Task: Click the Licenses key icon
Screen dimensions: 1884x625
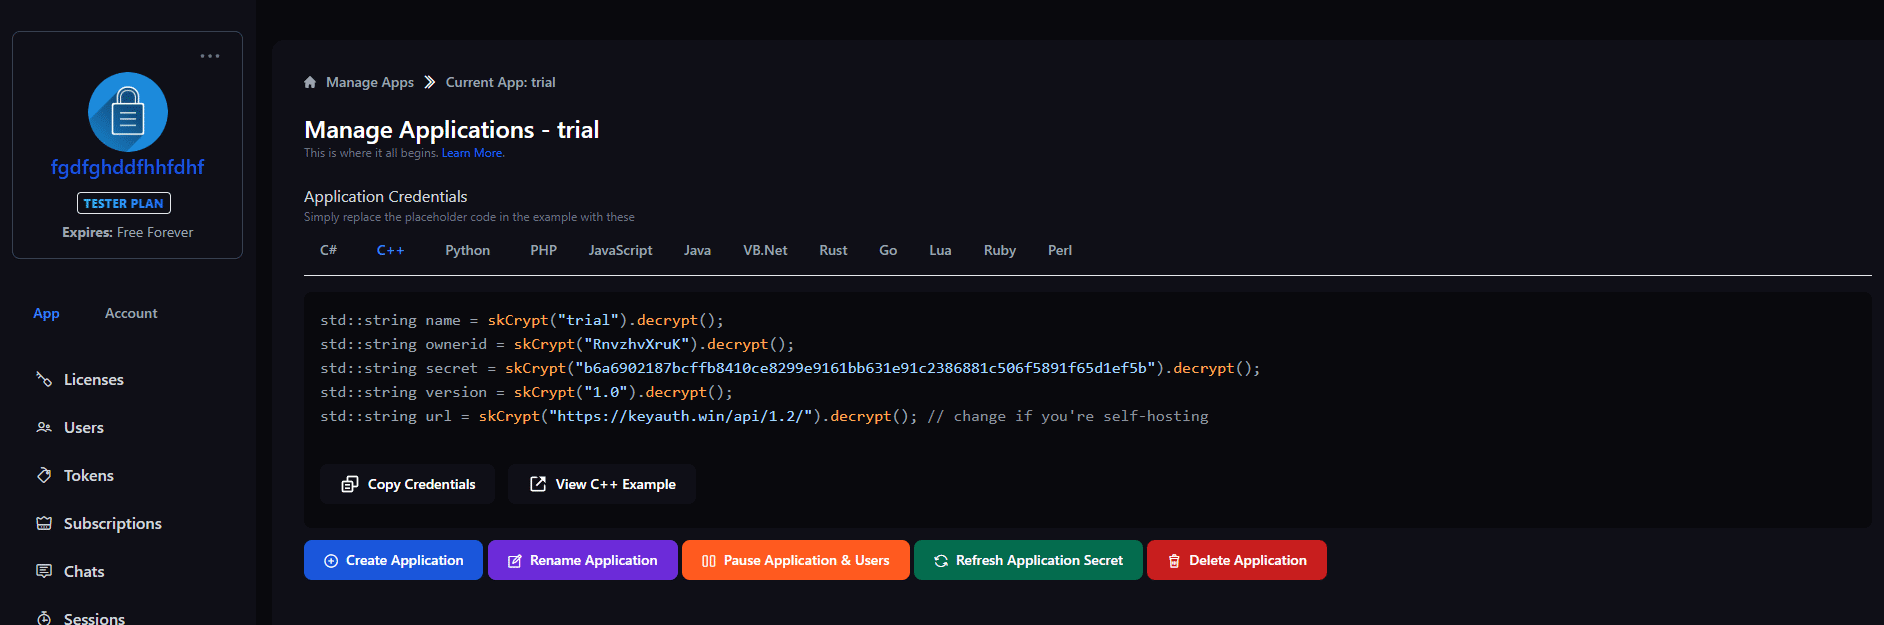Action: click(x=44, y=379)
